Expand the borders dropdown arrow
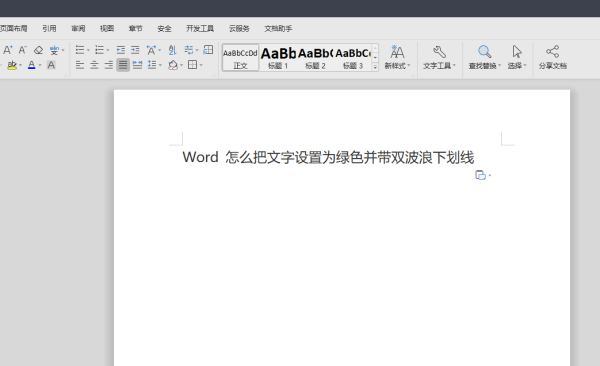 (201, 65)
